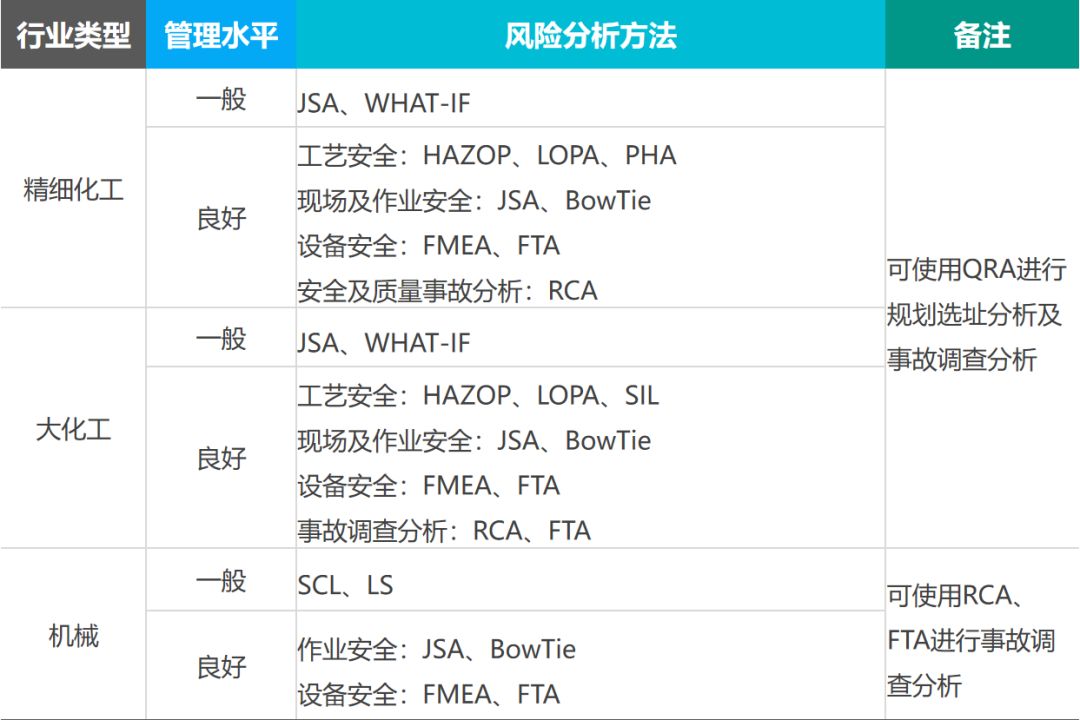Image resolution: width=1080 pixels, height=720 pixels.
Task: Click the 事故调查分析：RCA、FTA line
Action: pos(444,531)
